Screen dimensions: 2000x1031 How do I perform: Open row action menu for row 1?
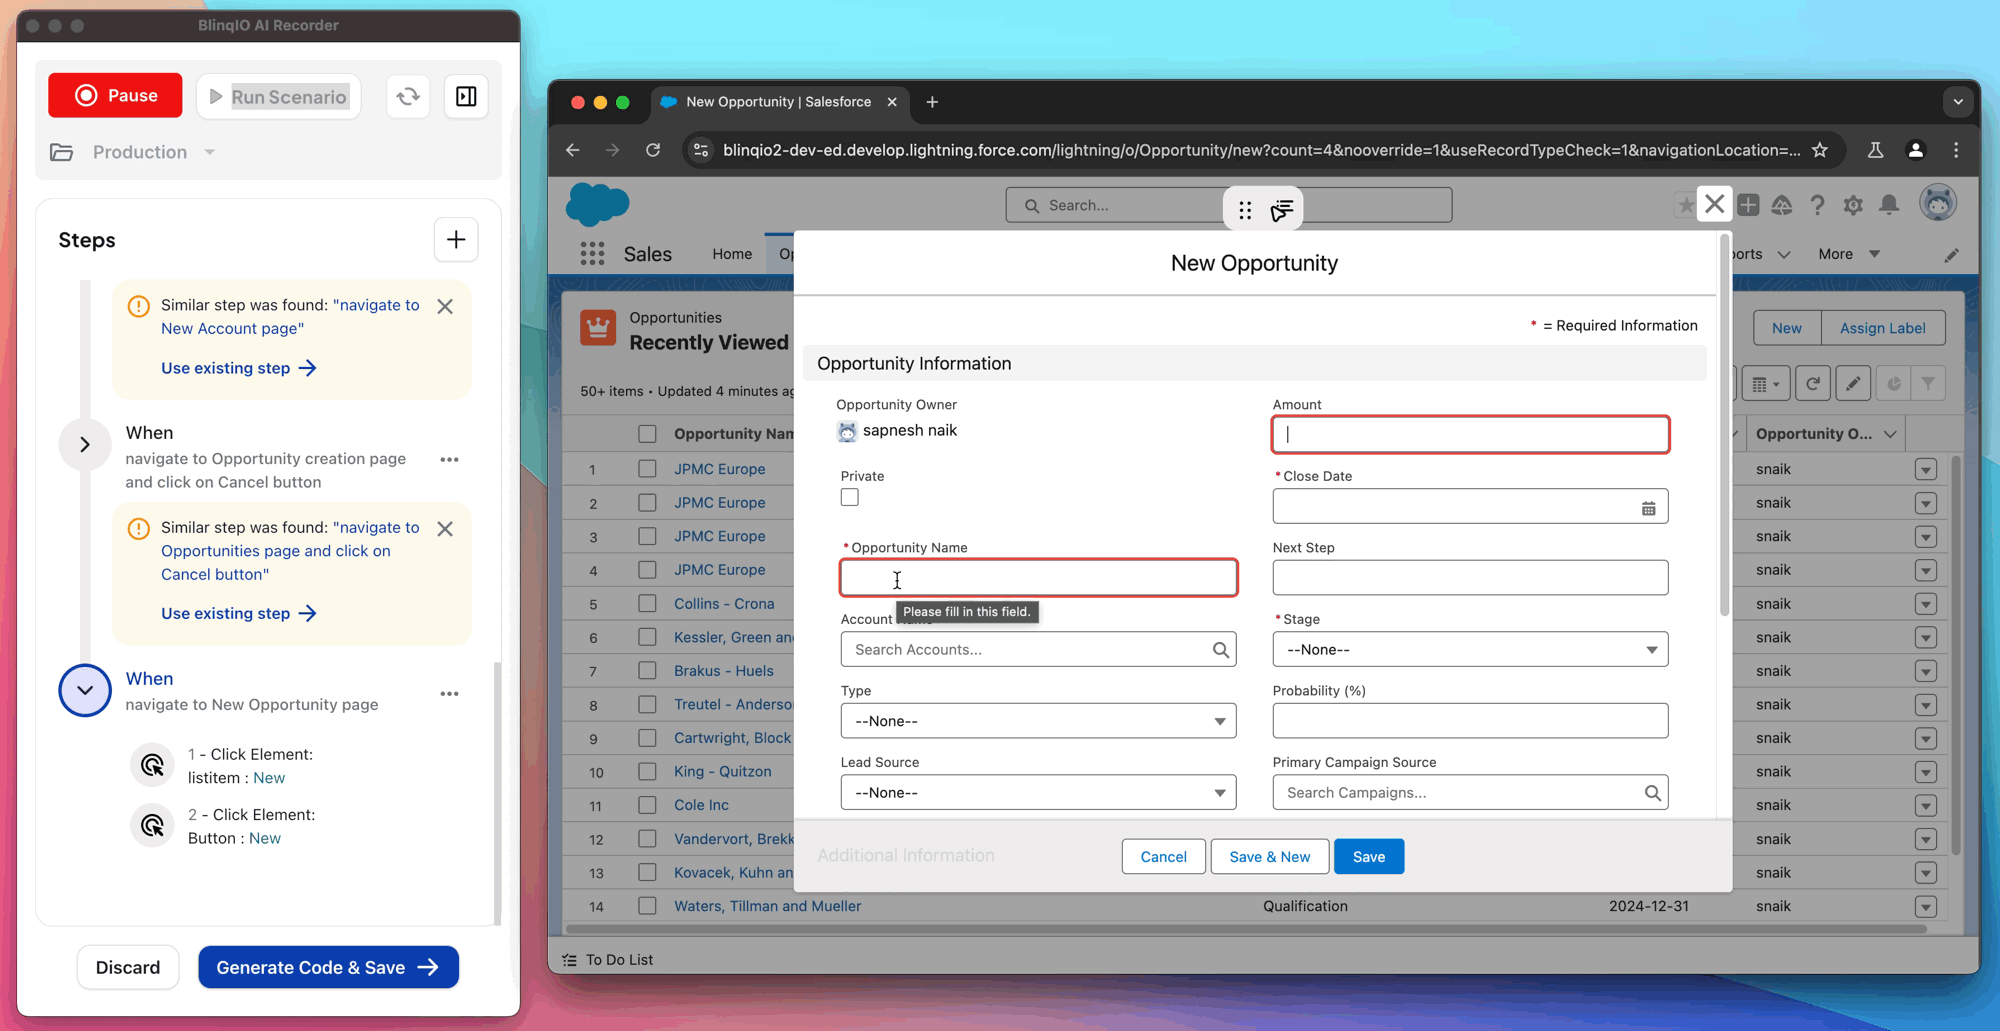pyautogui.click(x=1926, y=470)
